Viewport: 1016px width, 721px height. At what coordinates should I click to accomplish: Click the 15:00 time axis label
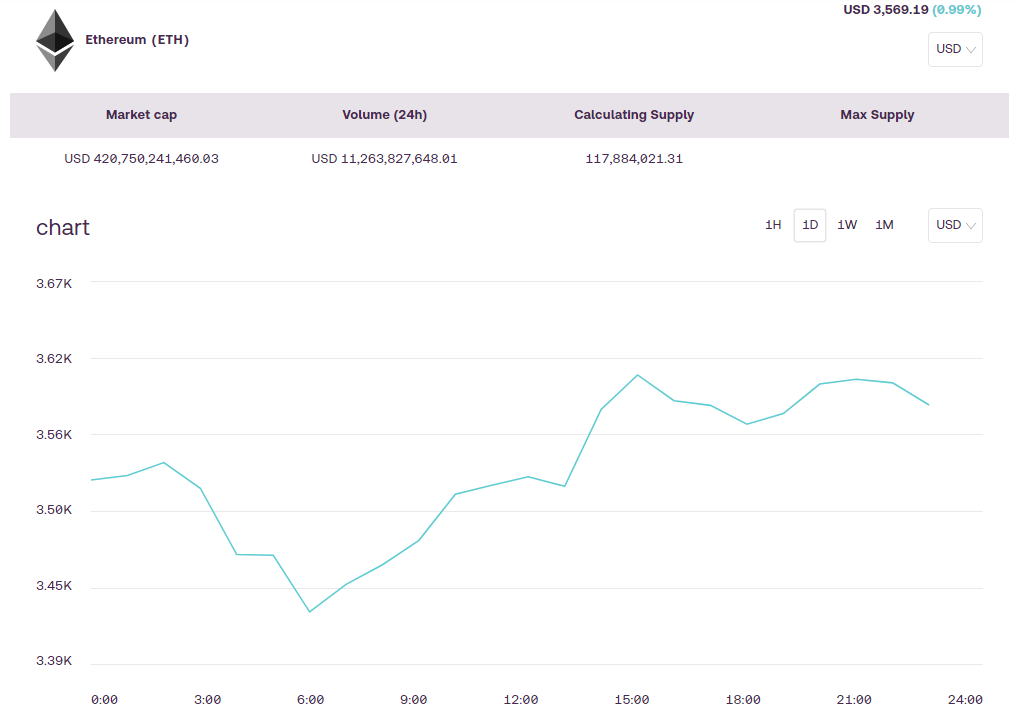pos(632,700)
